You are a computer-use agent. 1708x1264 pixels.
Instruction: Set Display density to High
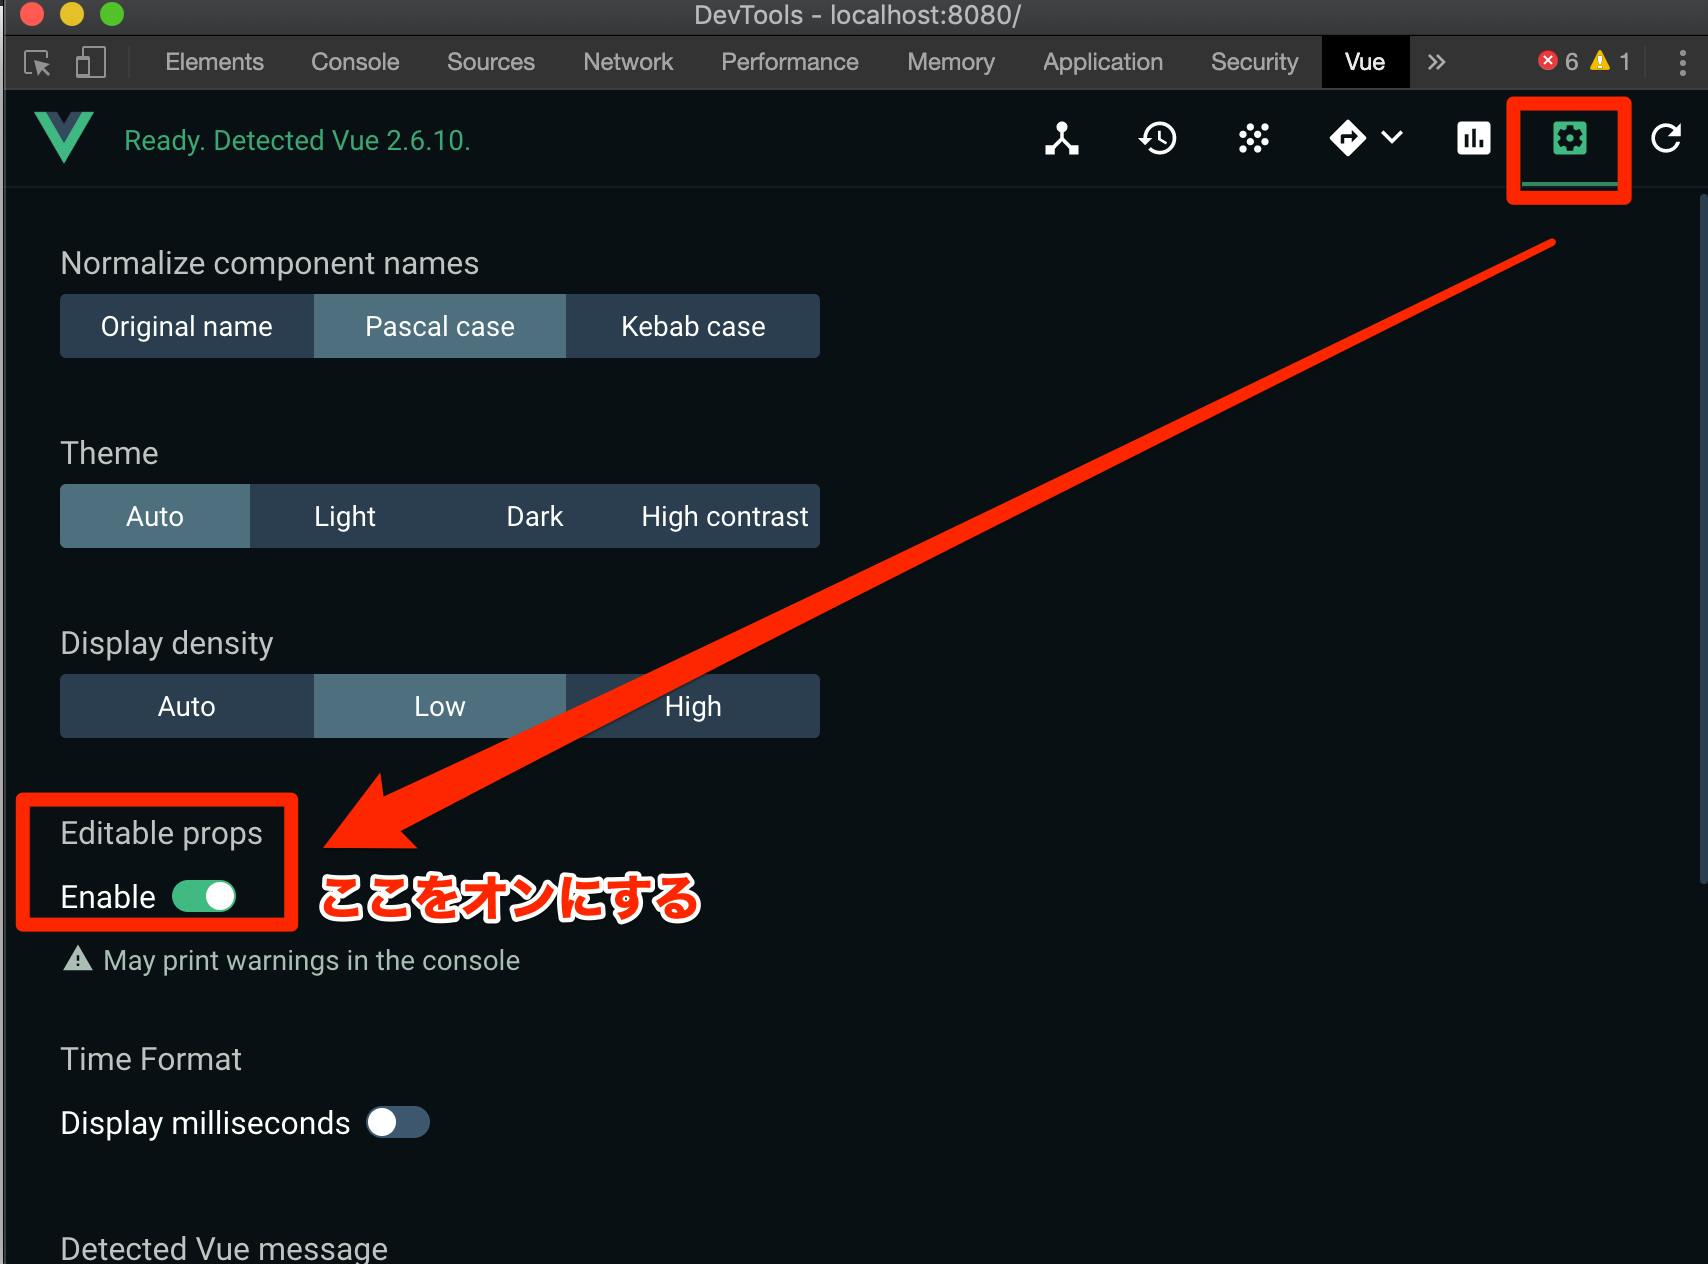point(693,706)
